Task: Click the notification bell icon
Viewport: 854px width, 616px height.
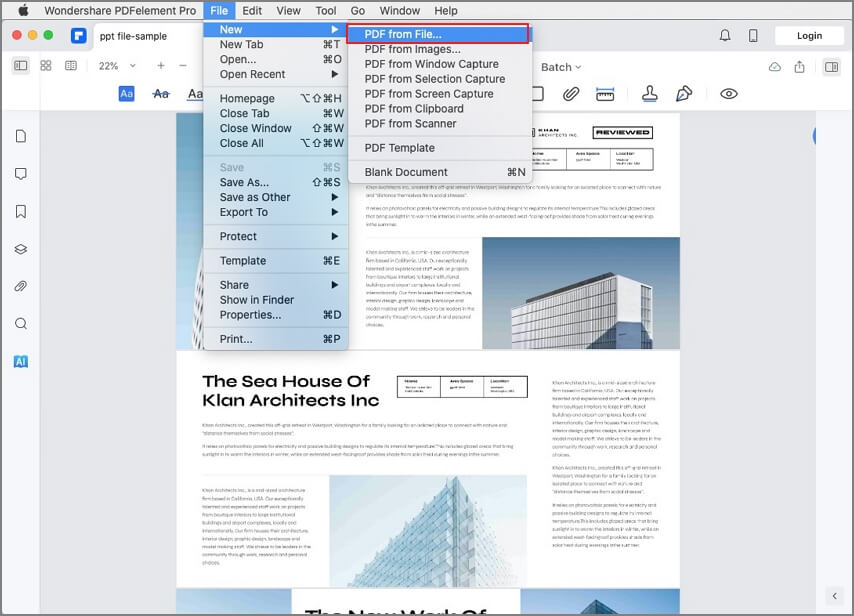Action: (725, 36)
